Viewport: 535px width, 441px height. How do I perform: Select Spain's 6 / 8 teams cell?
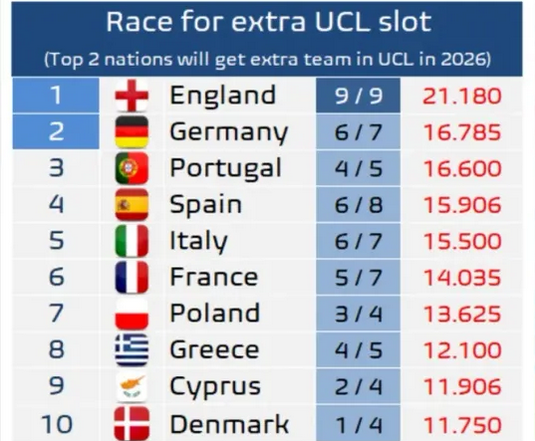pos(358,205)
